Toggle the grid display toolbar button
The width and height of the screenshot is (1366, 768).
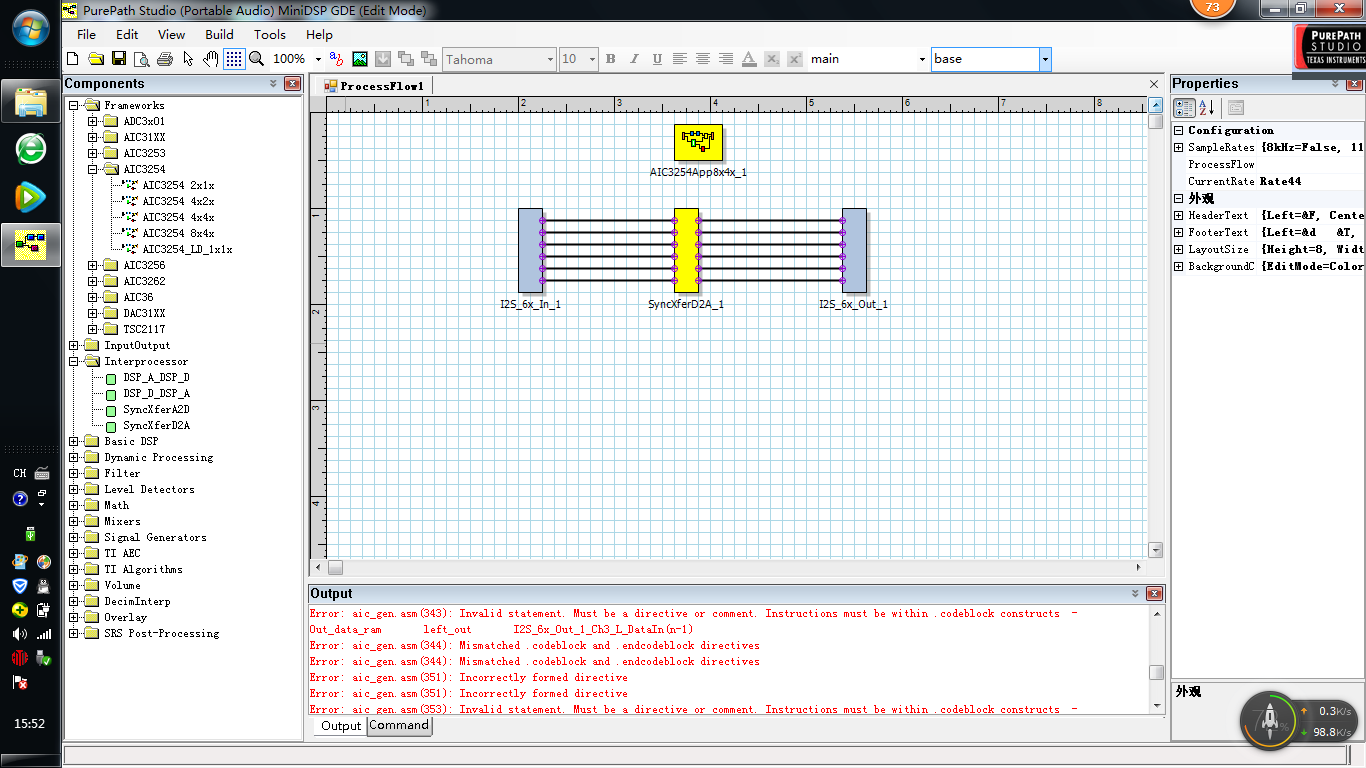(234, 59)
